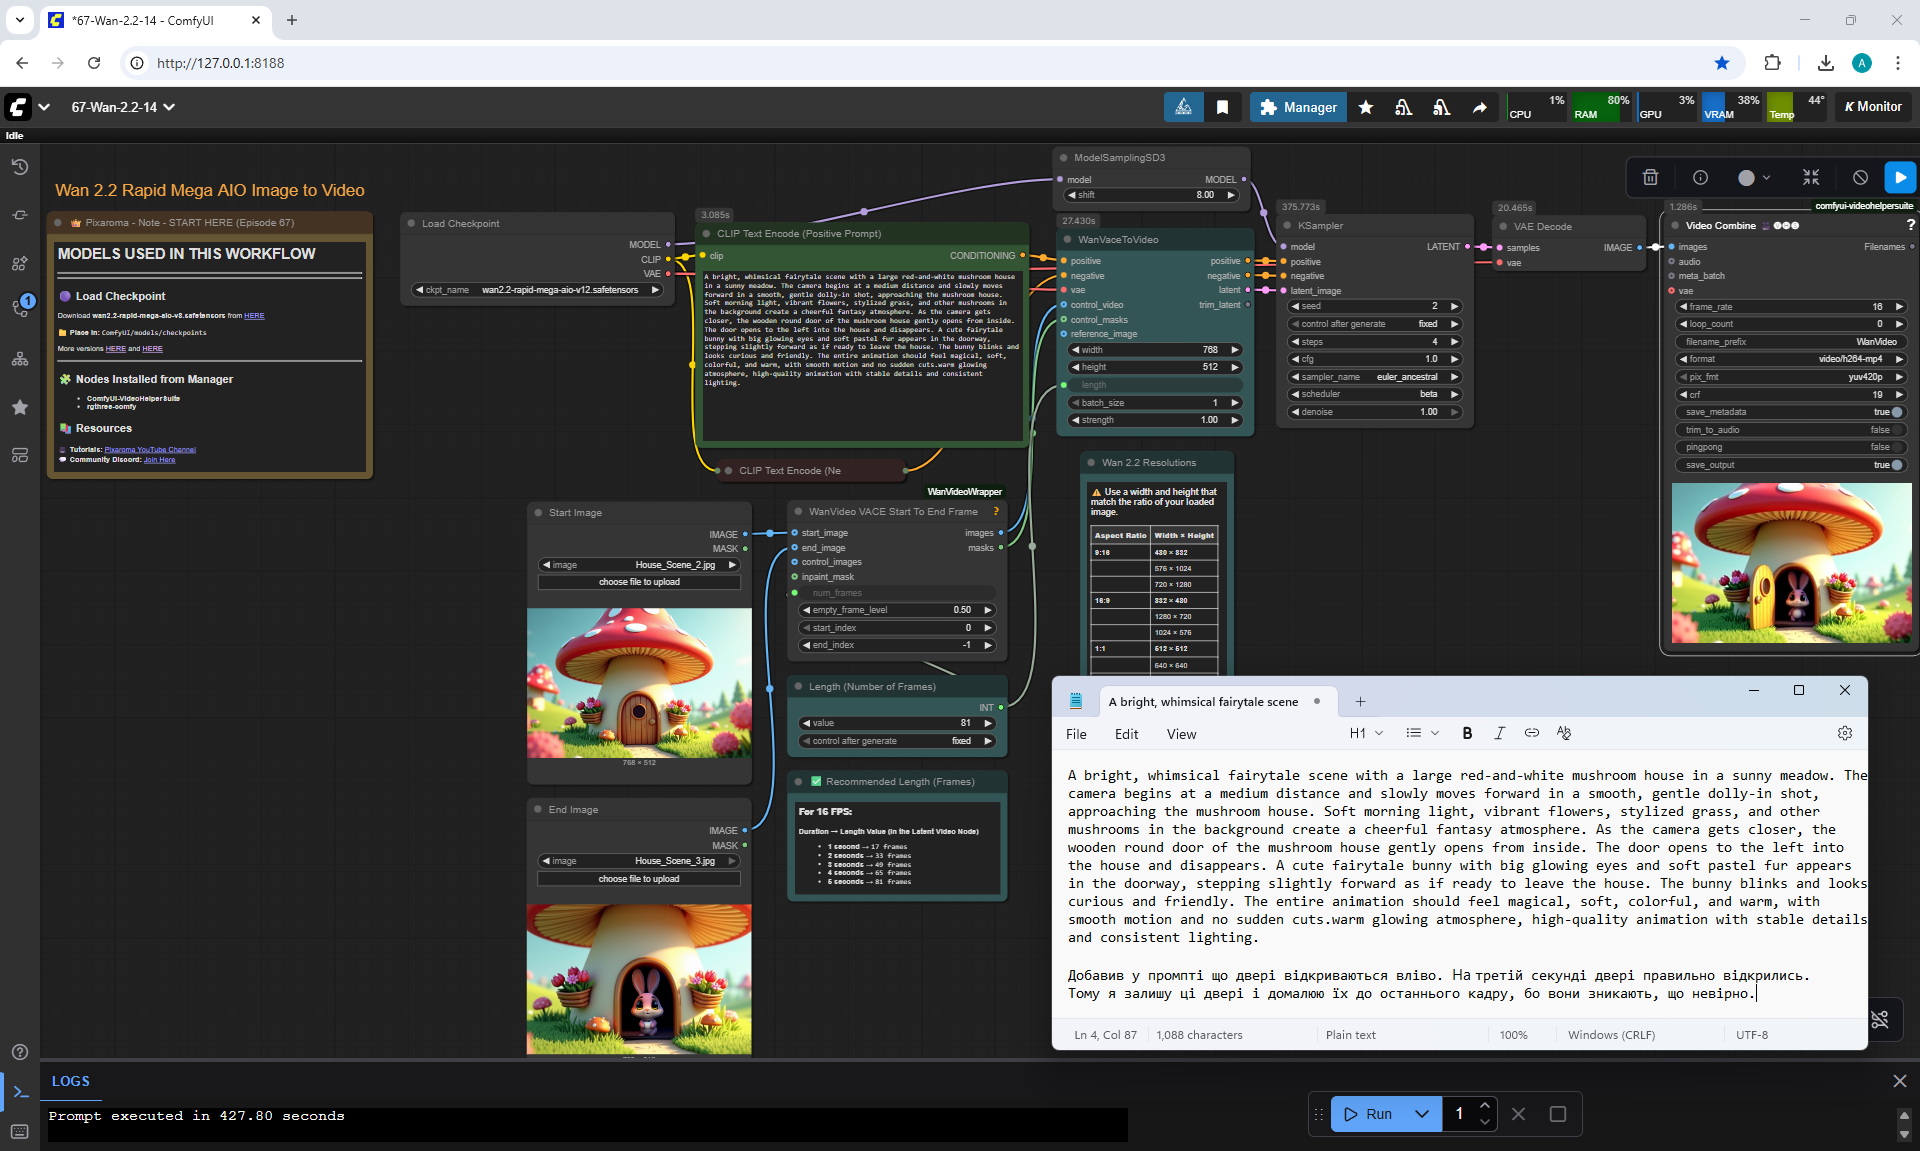1920x1151 pixels.
Task: Collapse selected node with inward-arrows icon
Action: (x=1811, y=177)
